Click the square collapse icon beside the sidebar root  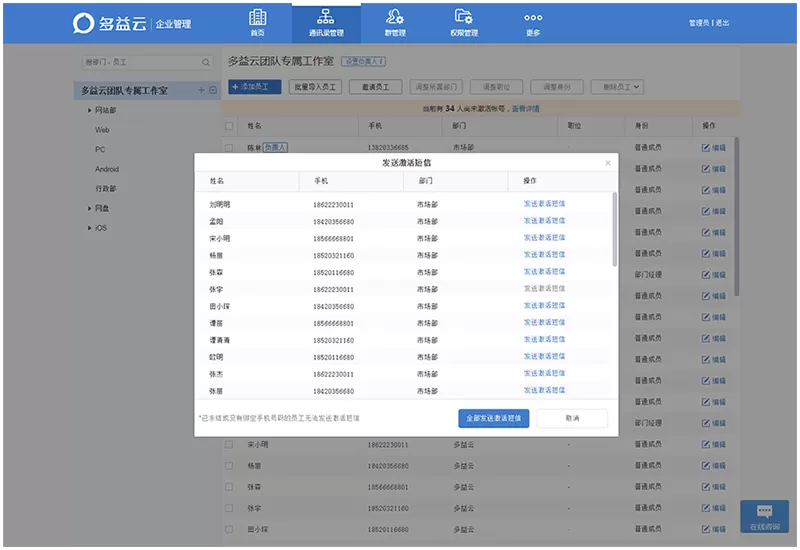tap(213, 90)
